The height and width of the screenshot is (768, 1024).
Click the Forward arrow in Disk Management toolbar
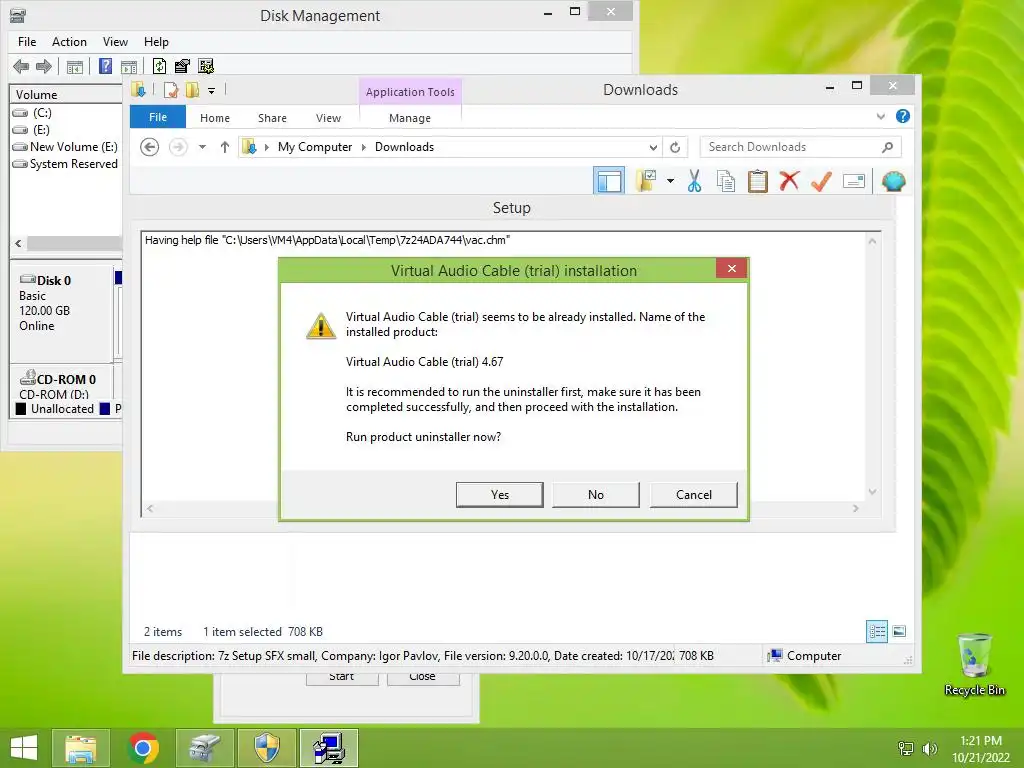(x=44, y=66)
